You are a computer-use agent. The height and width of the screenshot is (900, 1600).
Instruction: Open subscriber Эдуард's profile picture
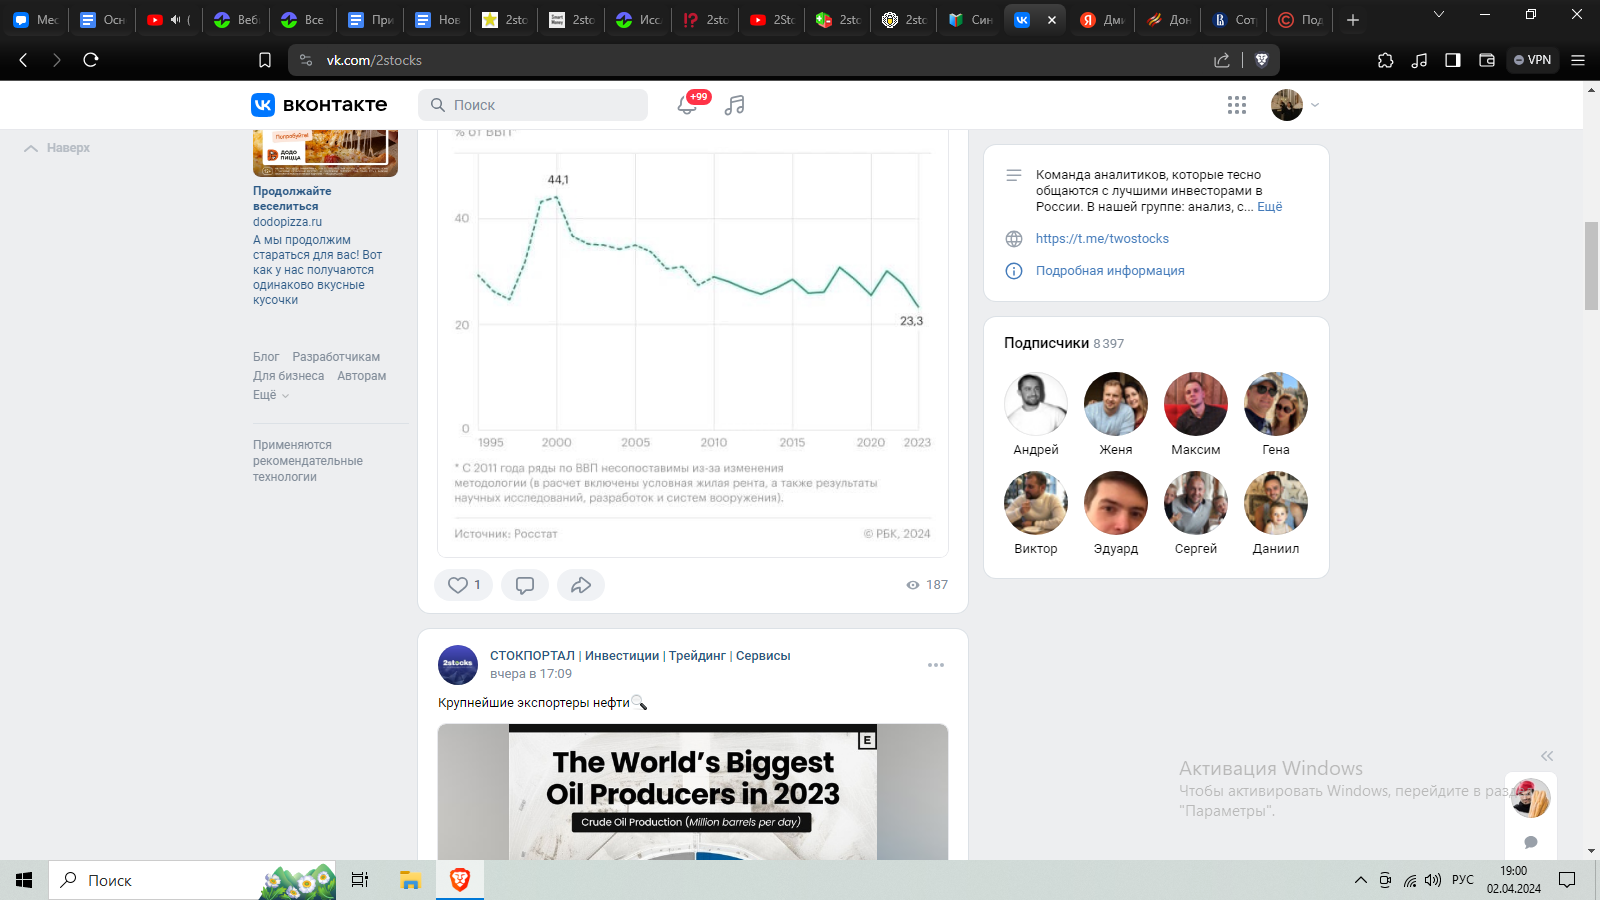(1116, 503)
